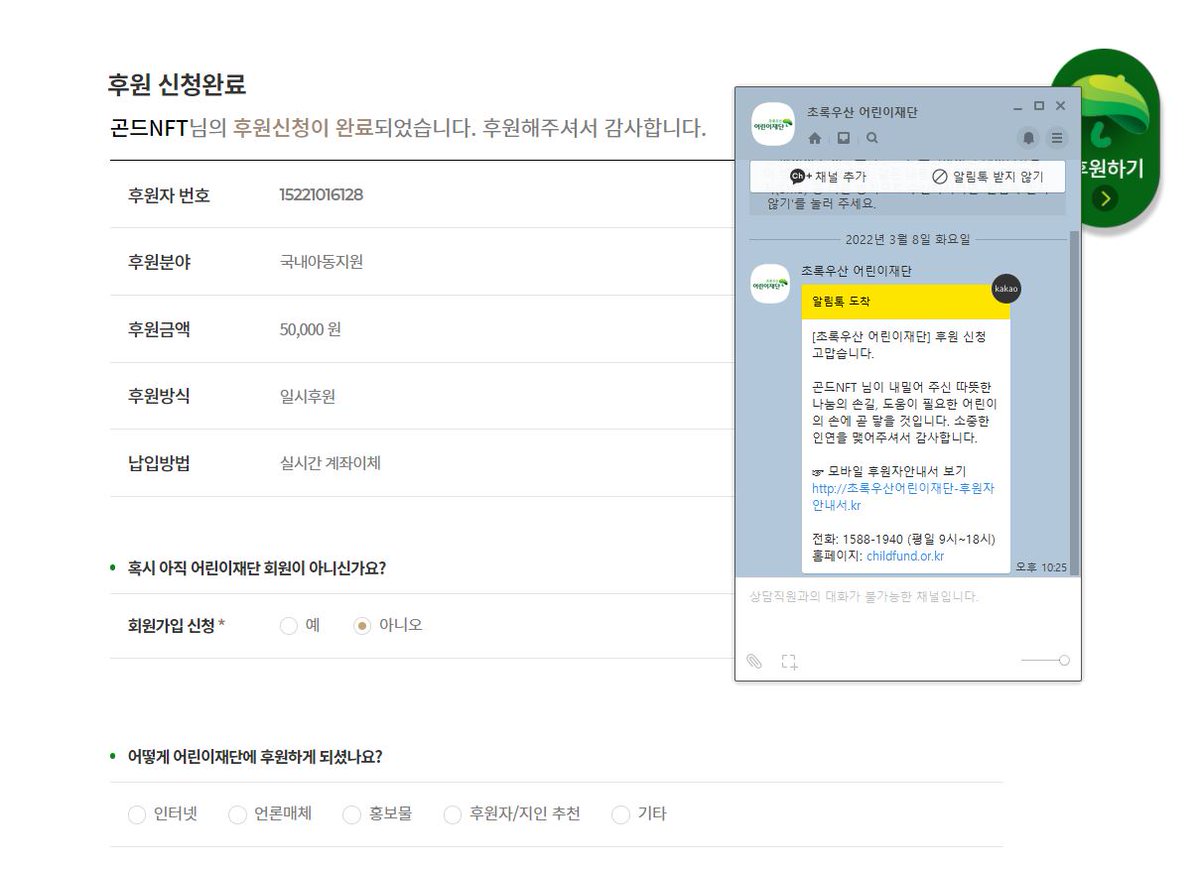1200x870 pixels.
Task: Open the 모바일 후원자안내서 link
Action: (903, 497)
